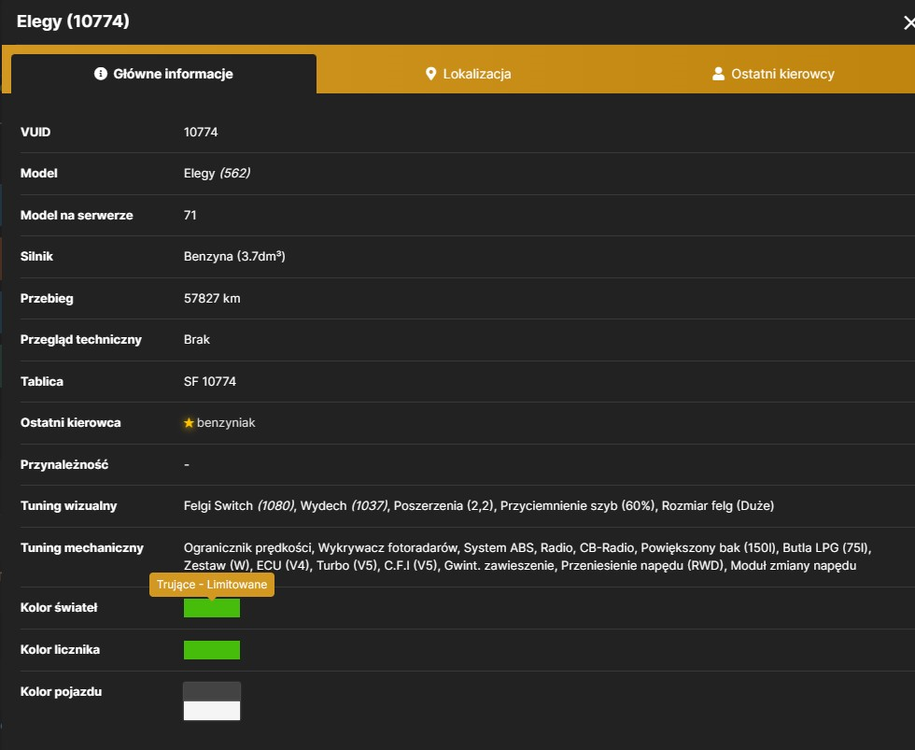This screenshot has width=915, height=750.
Task: Click the mileage value 57827 km
Action: (x=212, y=298)
